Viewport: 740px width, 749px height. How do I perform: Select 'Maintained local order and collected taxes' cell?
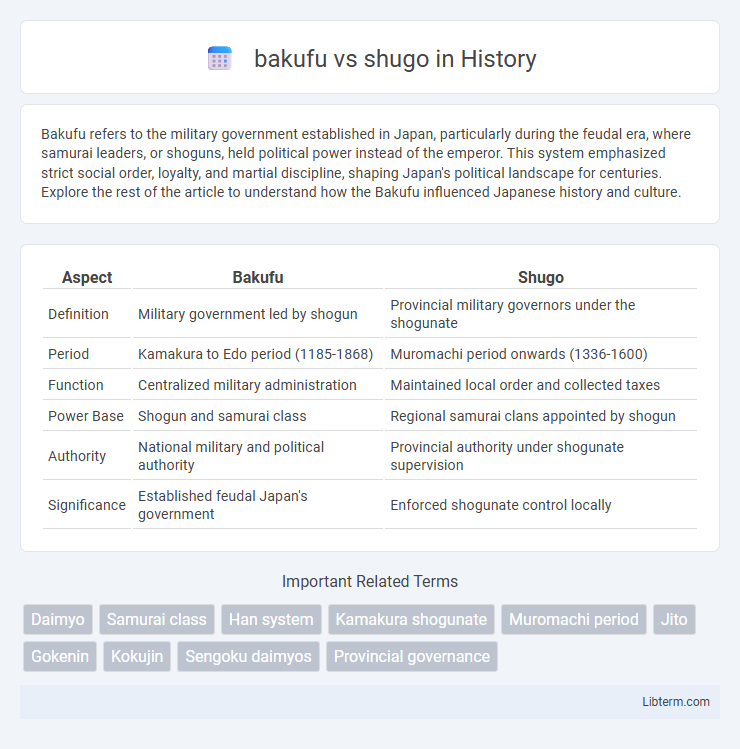click(x=541, y=385)
